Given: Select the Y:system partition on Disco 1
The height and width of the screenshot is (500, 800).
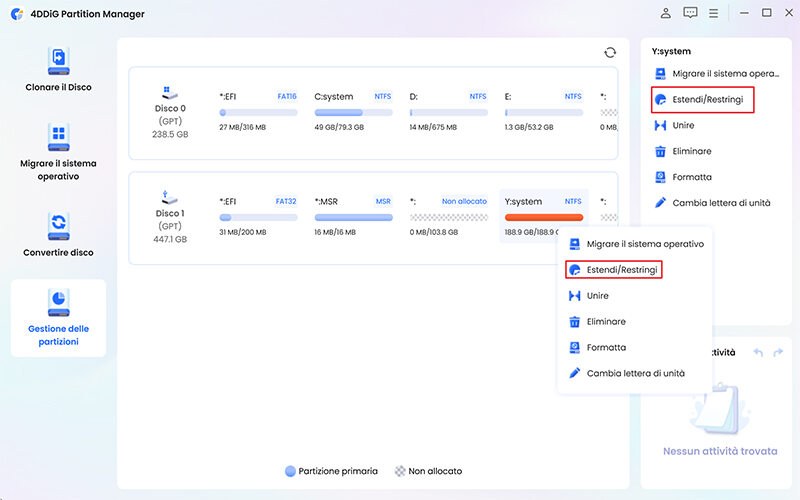Looking at the screenshot, I should click(543, 216).
